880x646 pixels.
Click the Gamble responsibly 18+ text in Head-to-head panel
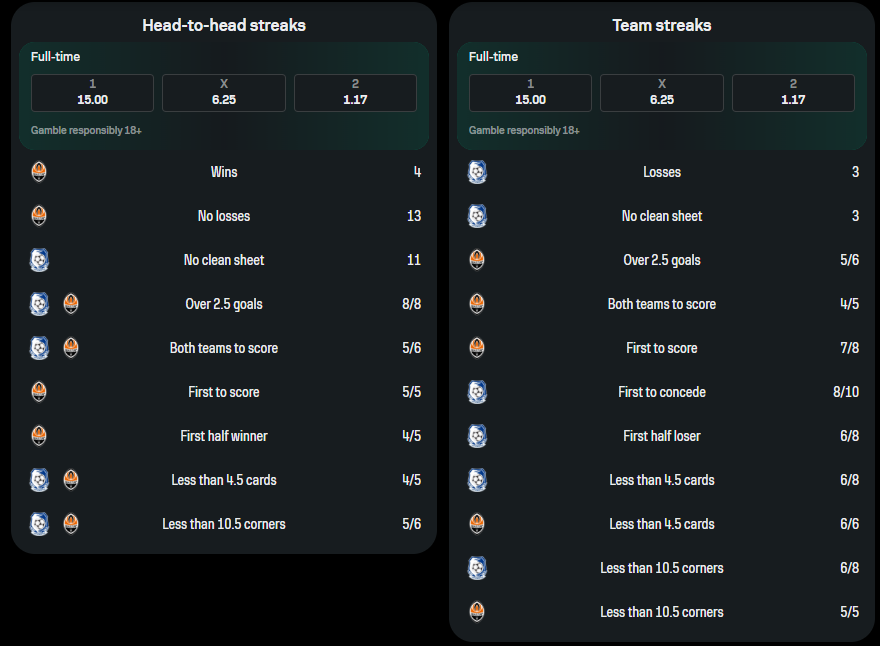tap(86, 130)
